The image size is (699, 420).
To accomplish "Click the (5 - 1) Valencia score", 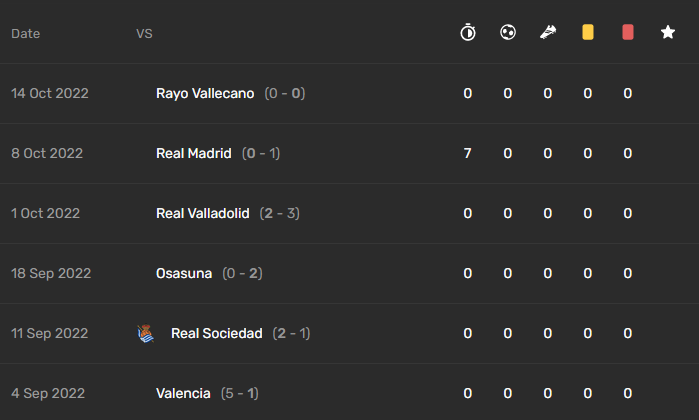I will [x=239, y=393].
